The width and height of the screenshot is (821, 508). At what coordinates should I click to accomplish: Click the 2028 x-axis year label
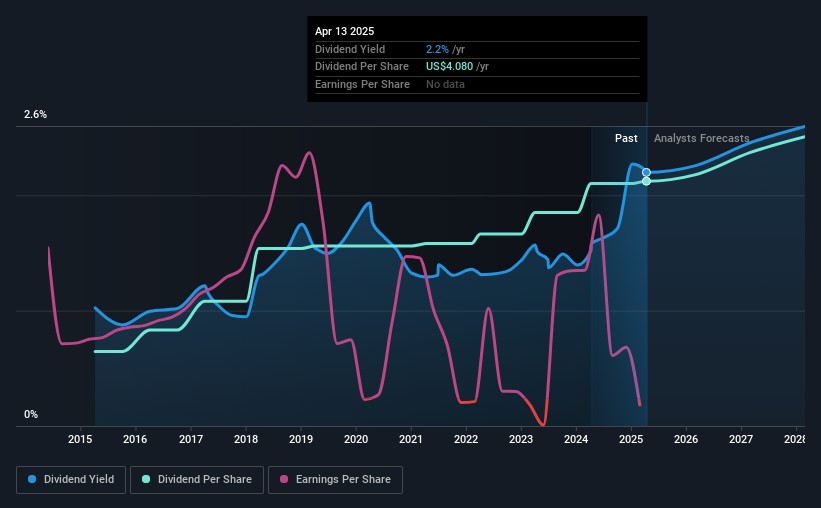[796, 440]
